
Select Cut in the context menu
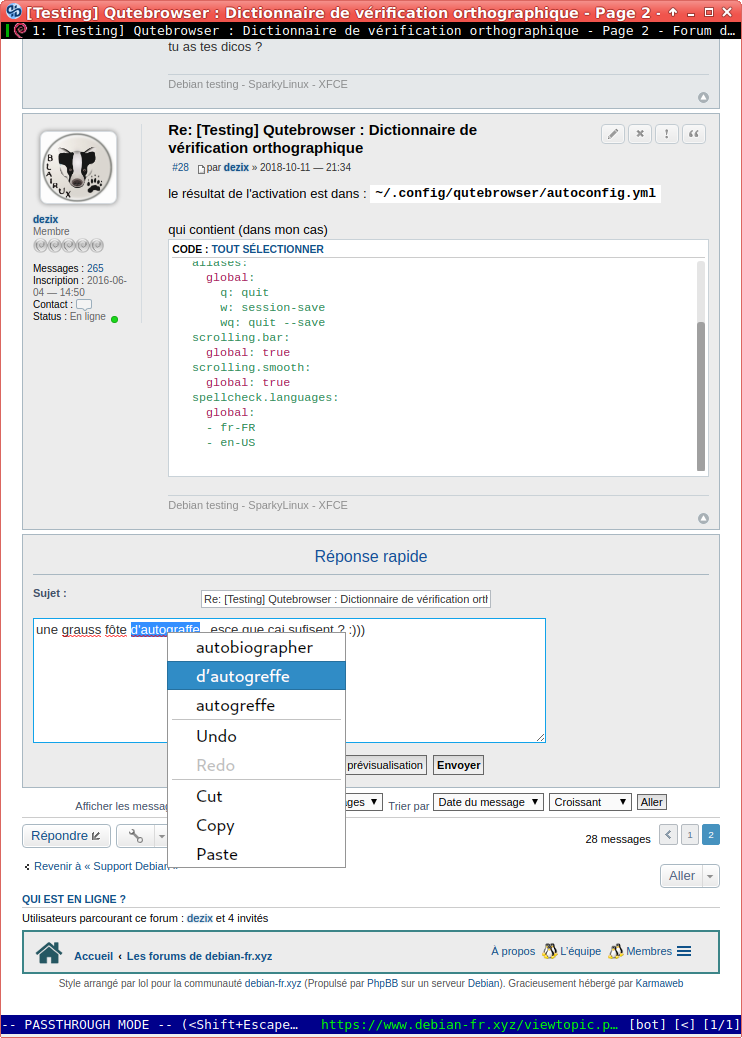(256, 796)
